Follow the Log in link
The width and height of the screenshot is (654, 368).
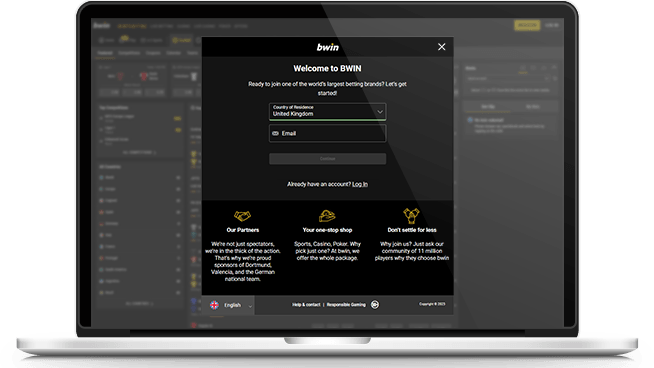[x=360, y=184]
